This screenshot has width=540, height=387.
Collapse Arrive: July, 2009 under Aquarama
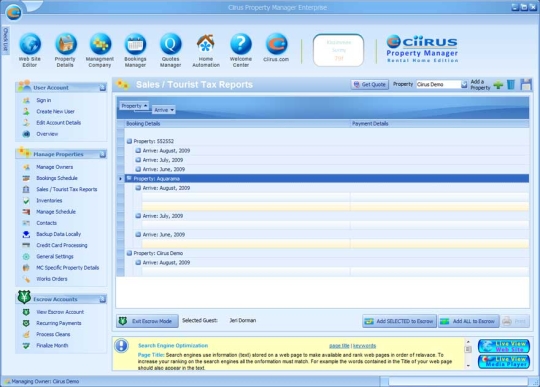click(x=138, y=216)
